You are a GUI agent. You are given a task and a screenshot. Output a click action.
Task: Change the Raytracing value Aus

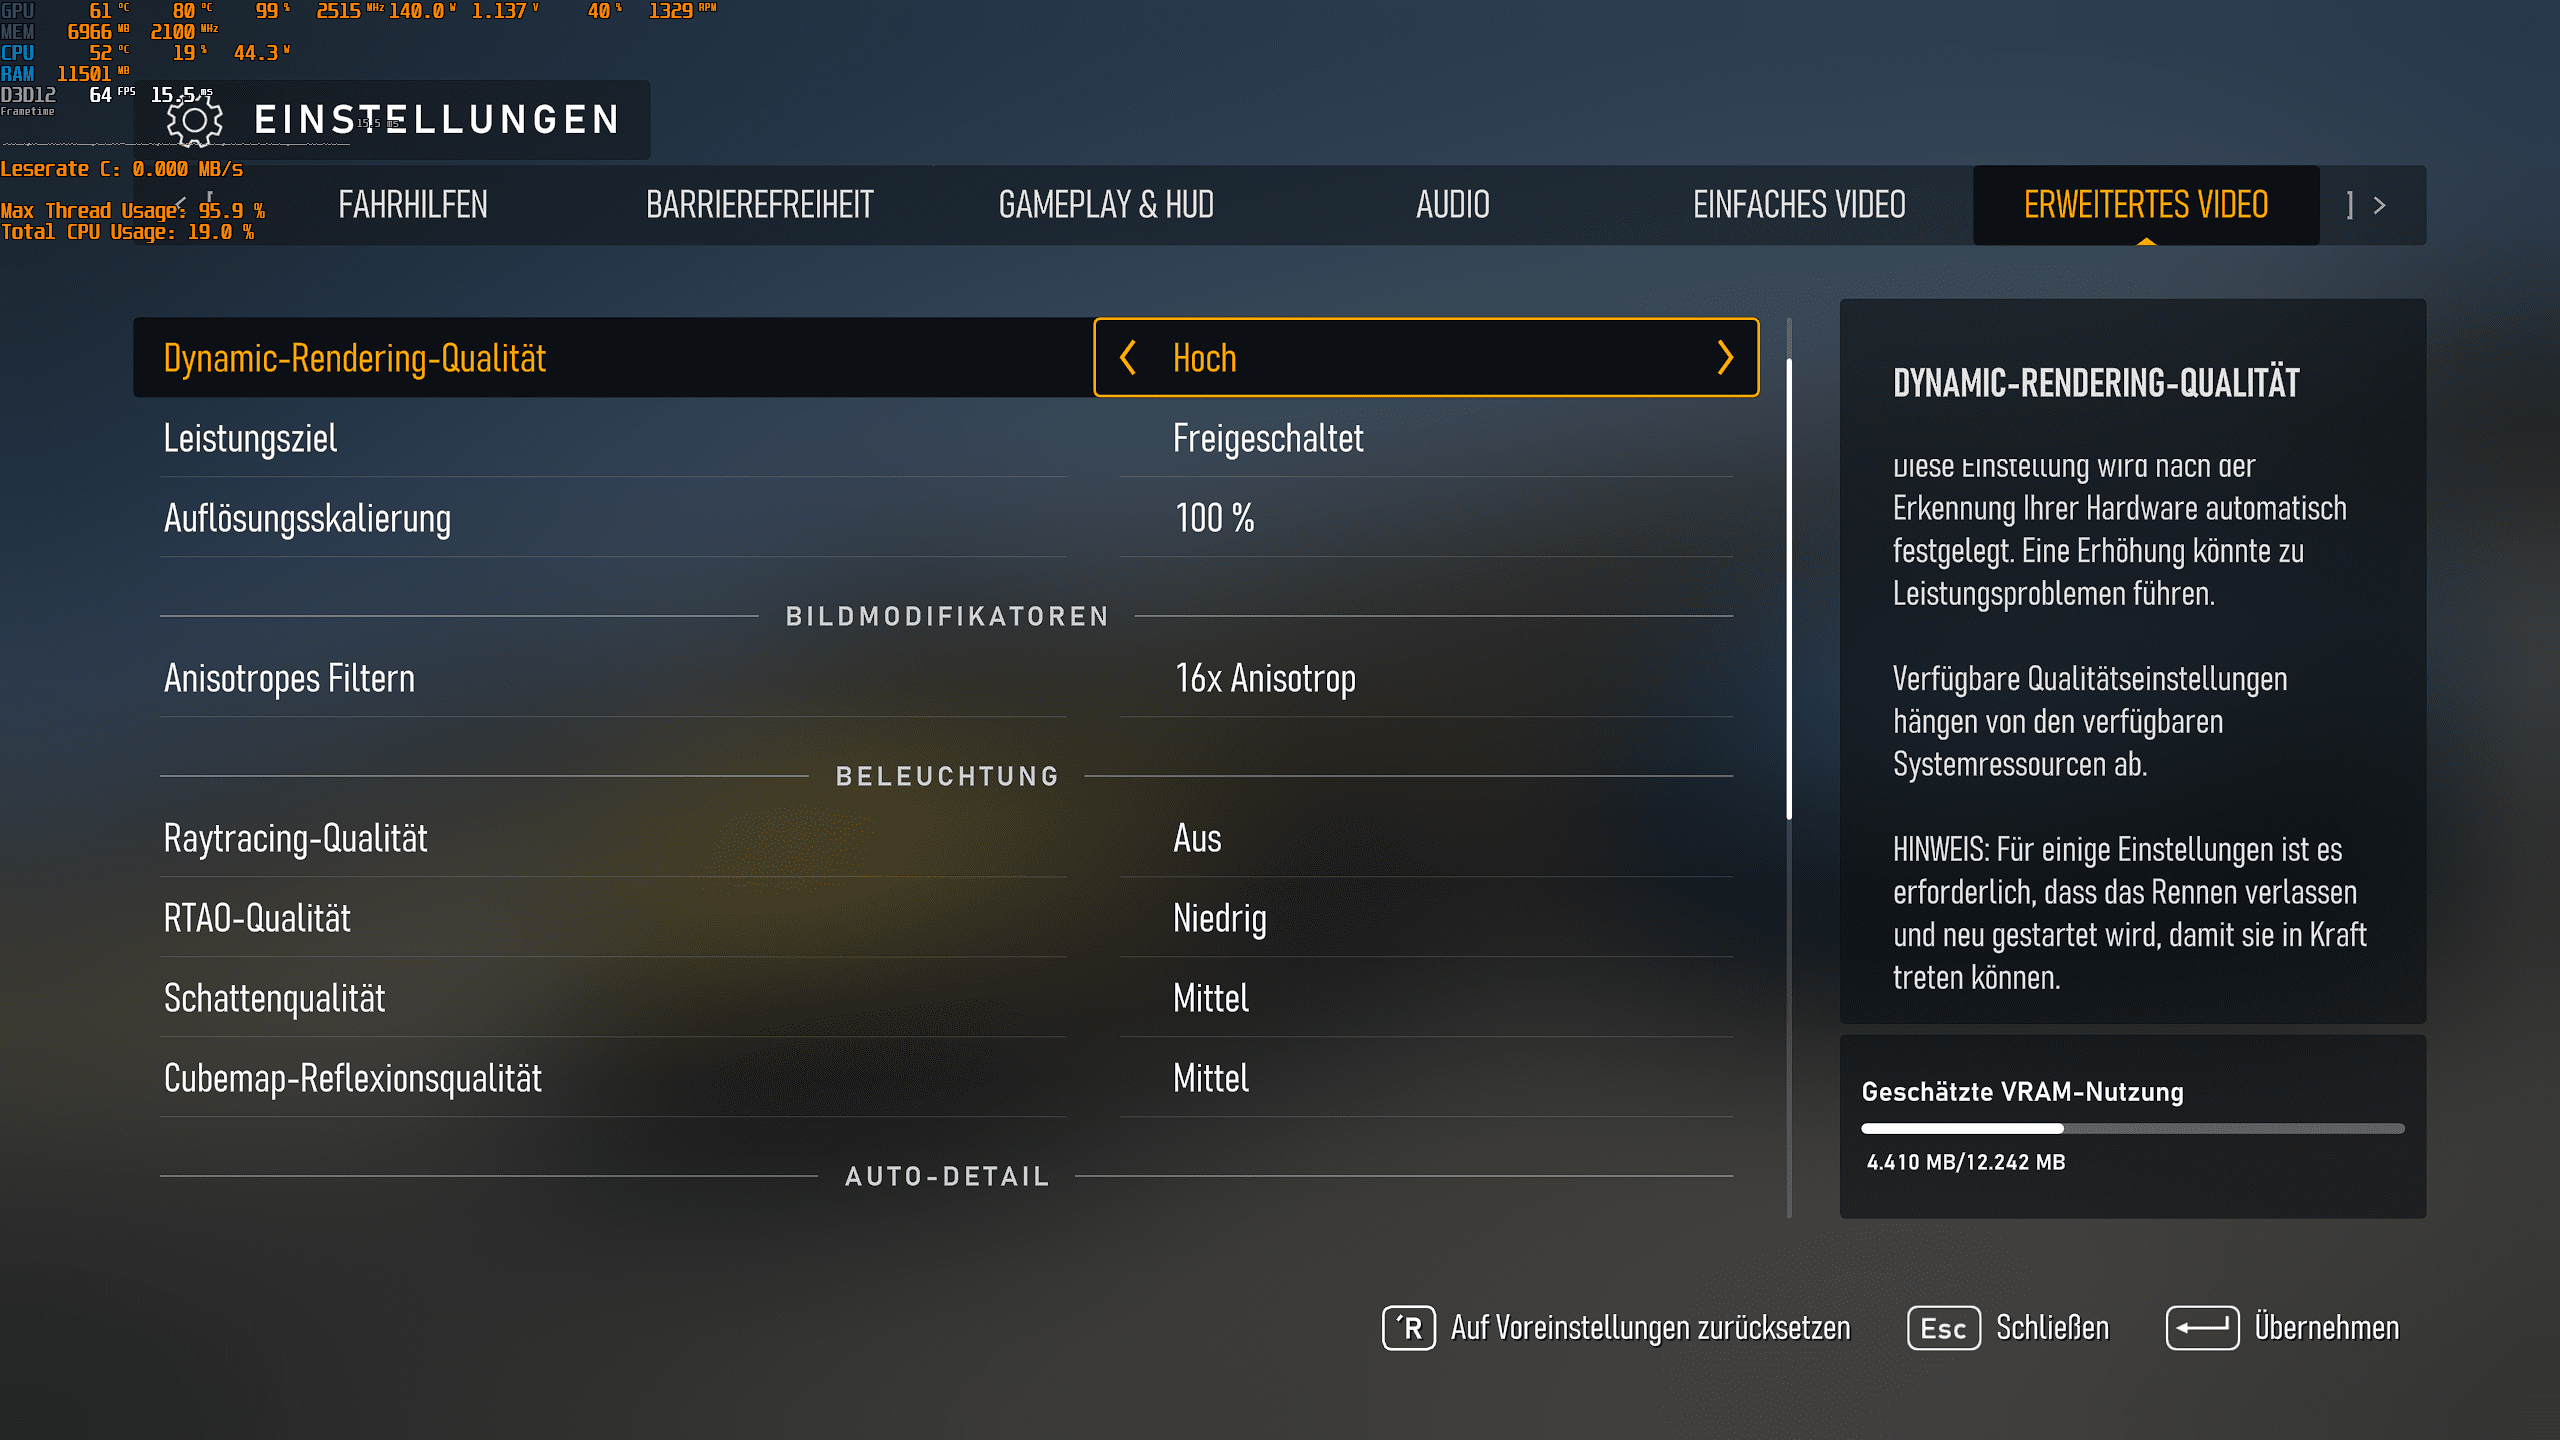tap(1197, 838)
